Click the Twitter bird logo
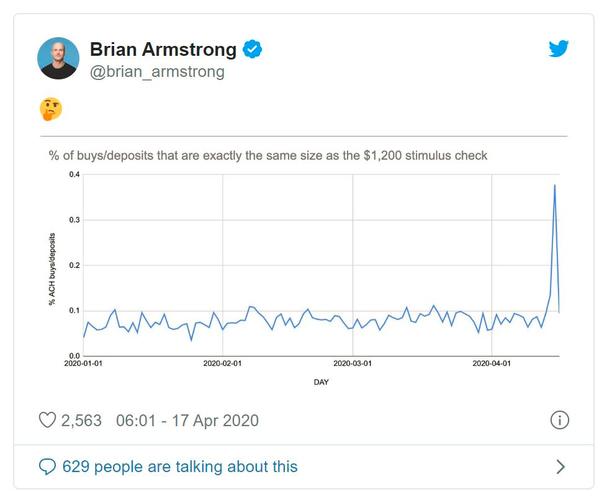 (559, 49)
